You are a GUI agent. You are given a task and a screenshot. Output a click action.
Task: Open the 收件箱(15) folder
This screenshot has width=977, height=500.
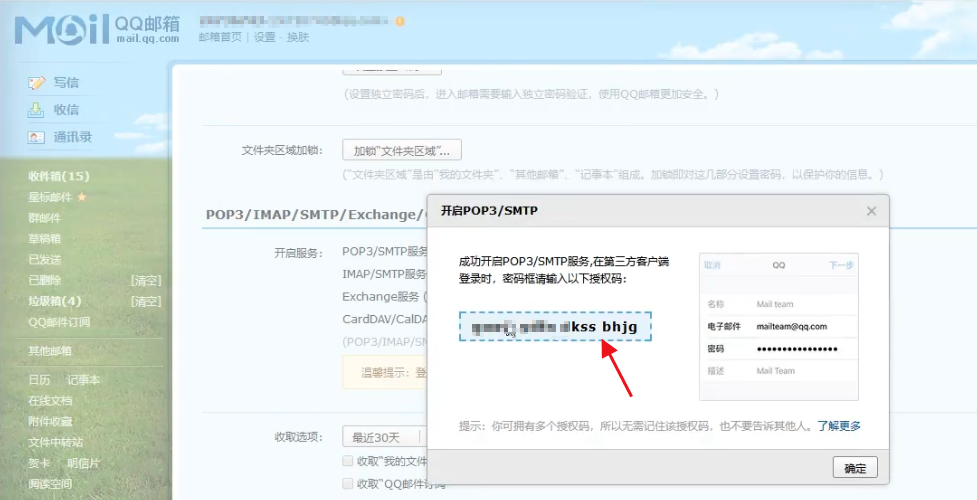tap(59, 176)
